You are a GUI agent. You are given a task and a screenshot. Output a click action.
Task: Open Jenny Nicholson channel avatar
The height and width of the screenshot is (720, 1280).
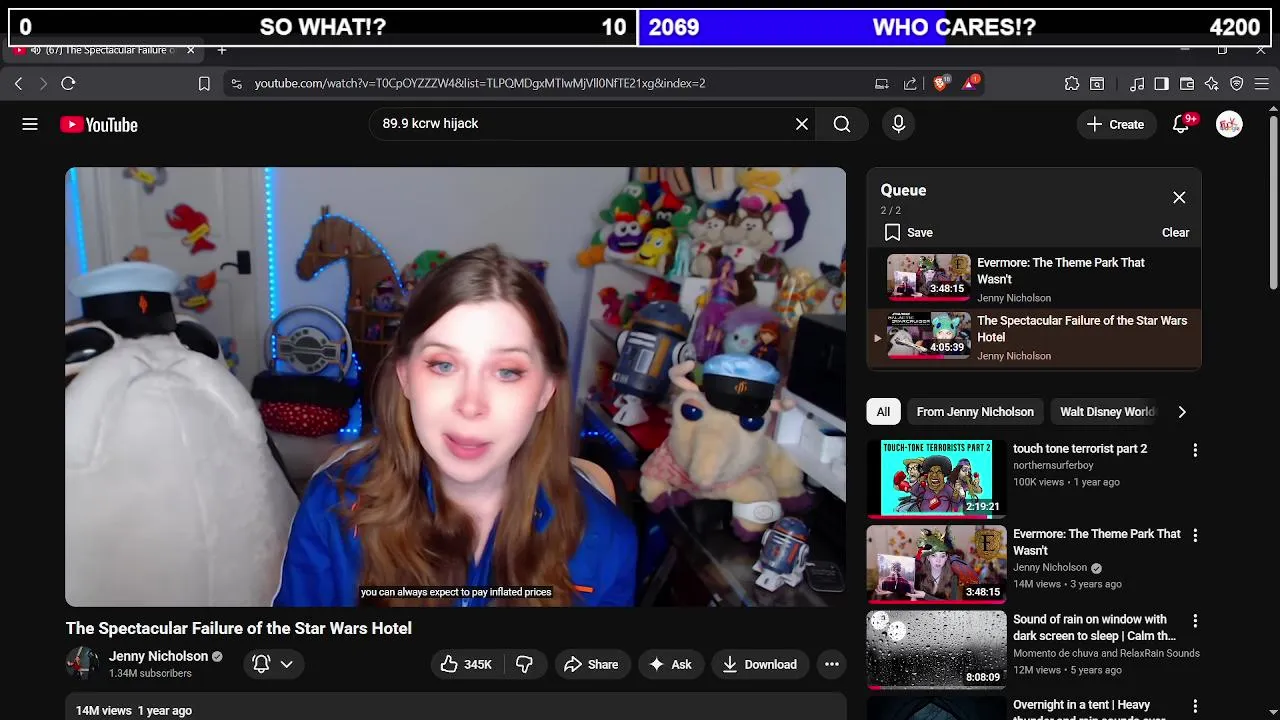tap(82, 663)
